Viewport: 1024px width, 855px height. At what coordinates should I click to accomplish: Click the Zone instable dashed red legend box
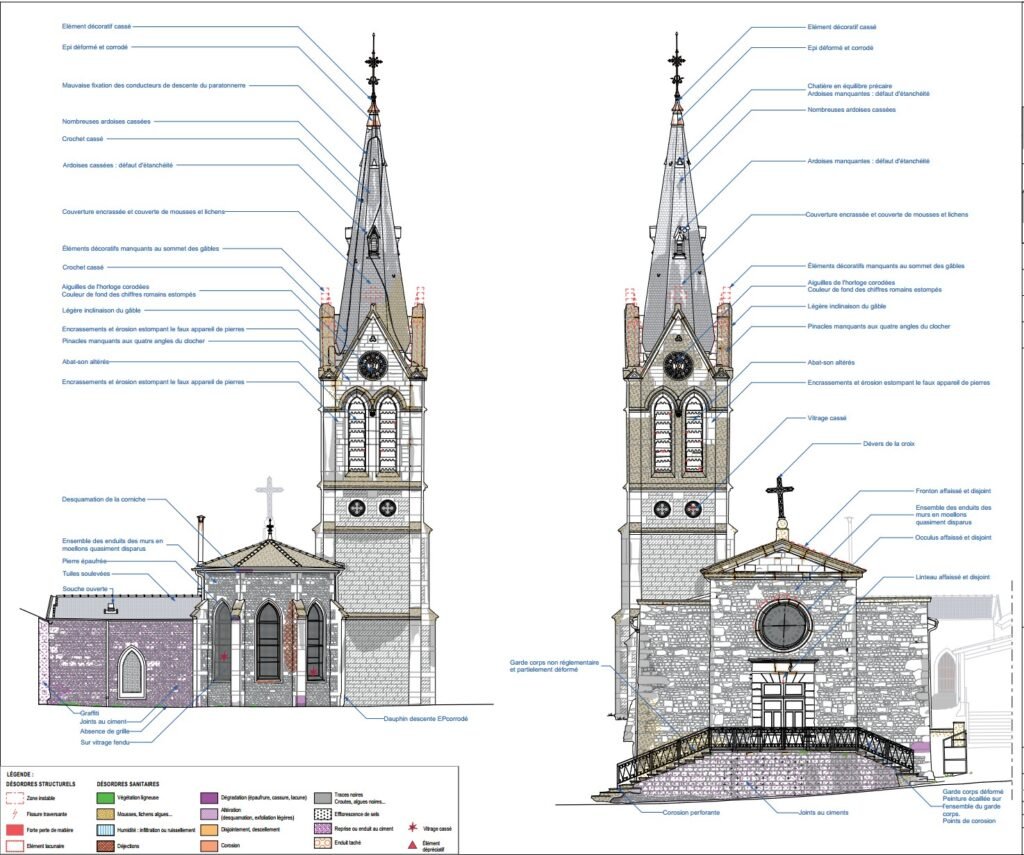[x=14, y=798]
